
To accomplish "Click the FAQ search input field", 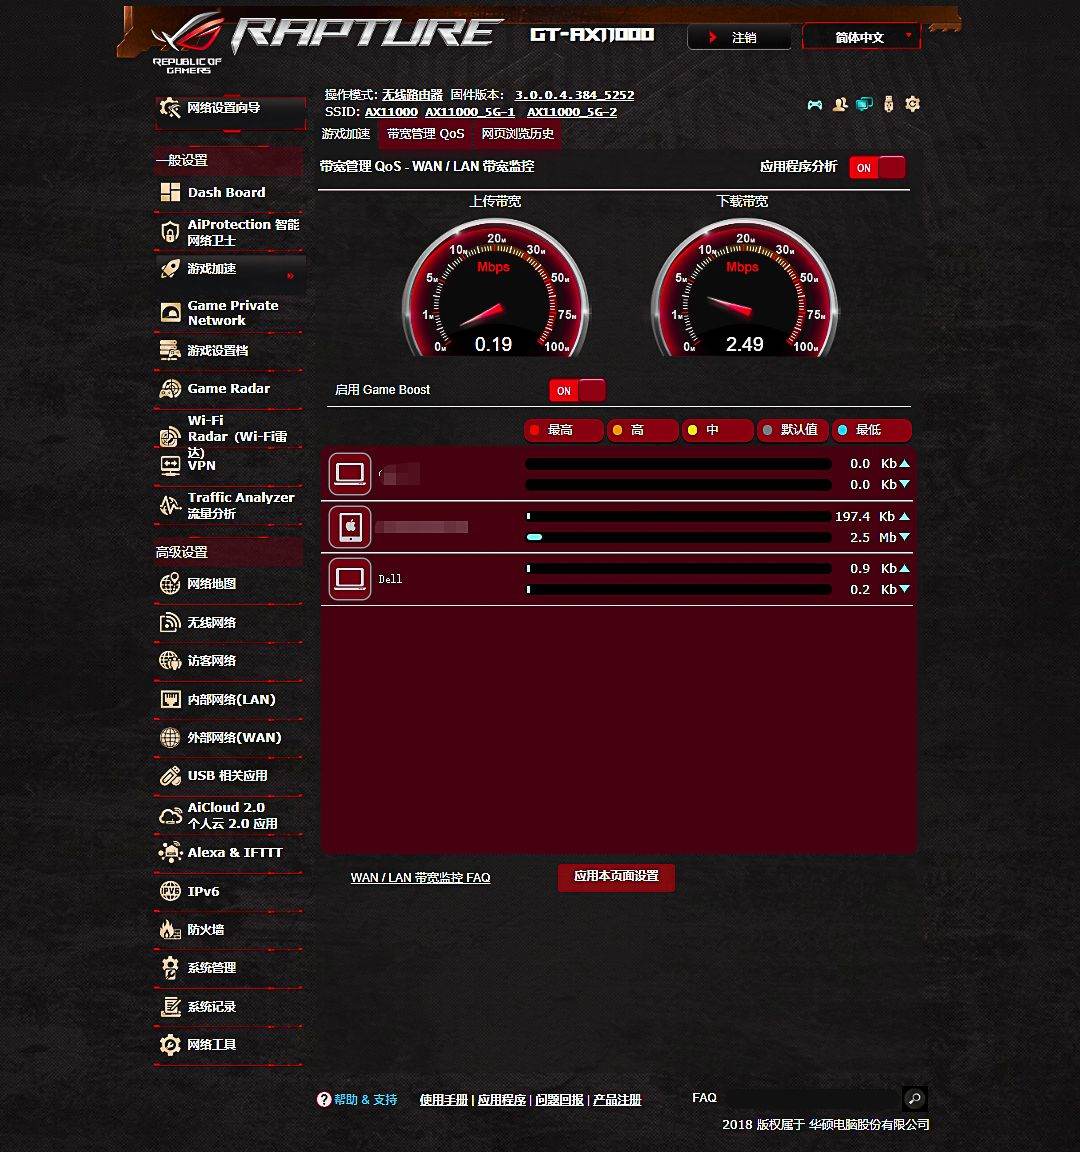I will [x=812, y=1098].
